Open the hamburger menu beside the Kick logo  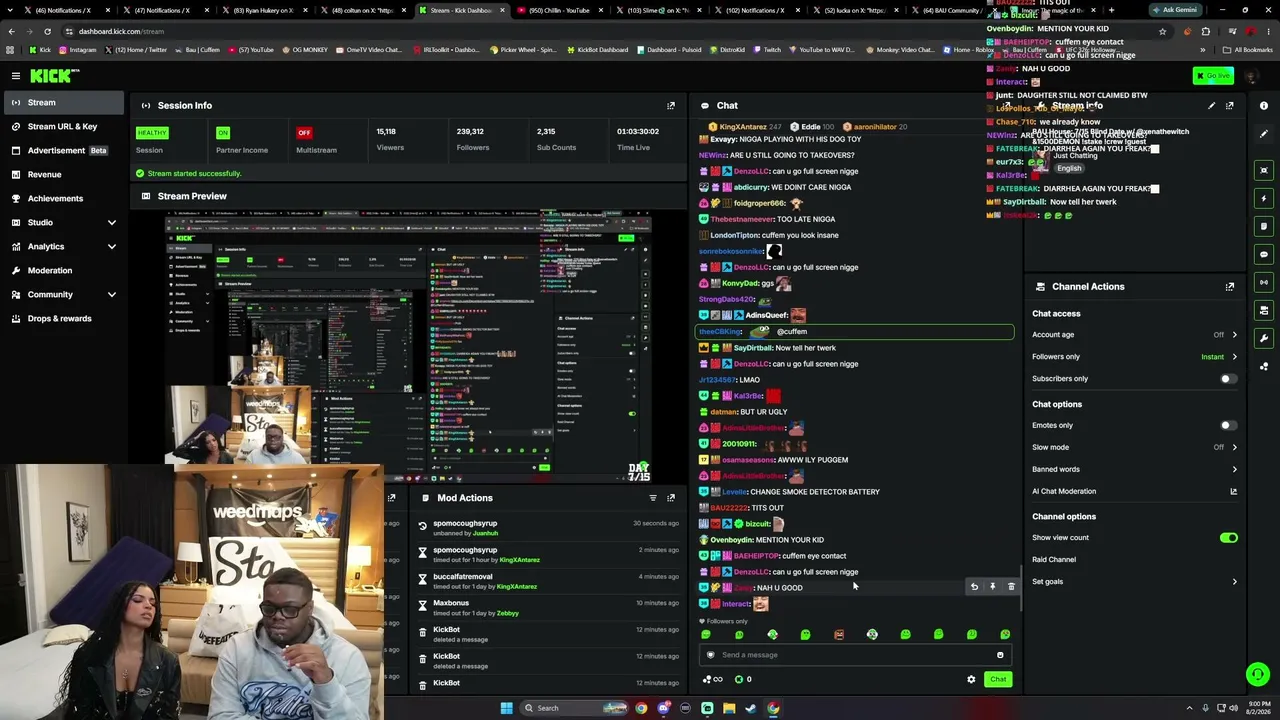16,76
